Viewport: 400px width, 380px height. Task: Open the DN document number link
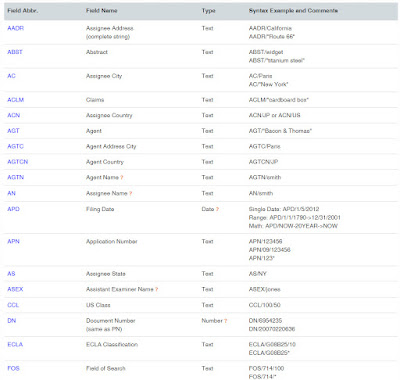pyautogui.click(x=12, y=321)
